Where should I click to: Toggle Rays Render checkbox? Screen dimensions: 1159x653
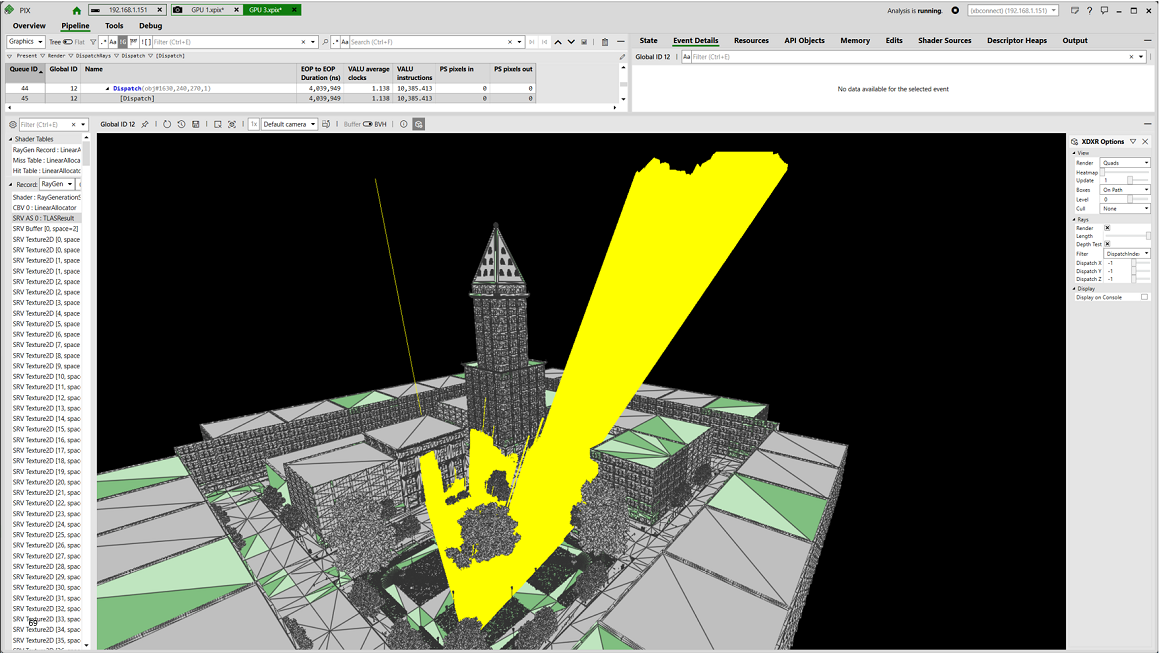click(1107, 228)
